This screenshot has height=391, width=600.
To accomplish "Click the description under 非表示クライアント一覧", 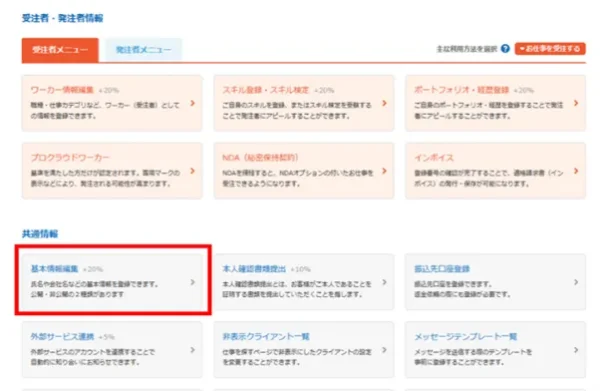I will pyautogui.click(x=297, y=357).
